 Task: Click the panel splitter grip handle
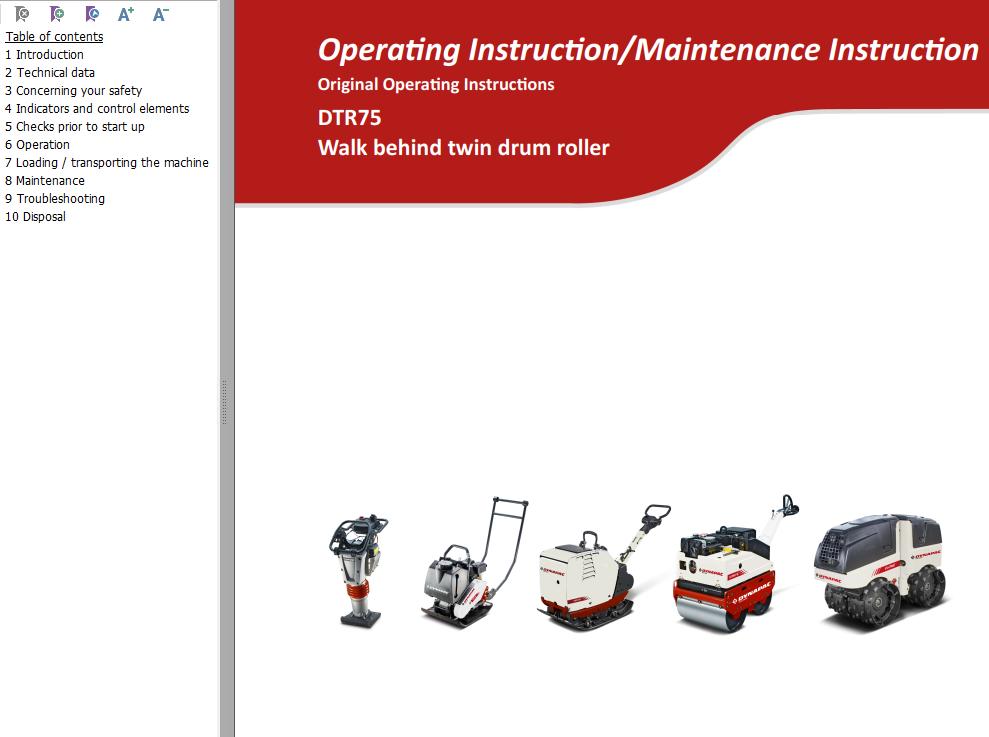pyautogui.click(x=224, y=401)
